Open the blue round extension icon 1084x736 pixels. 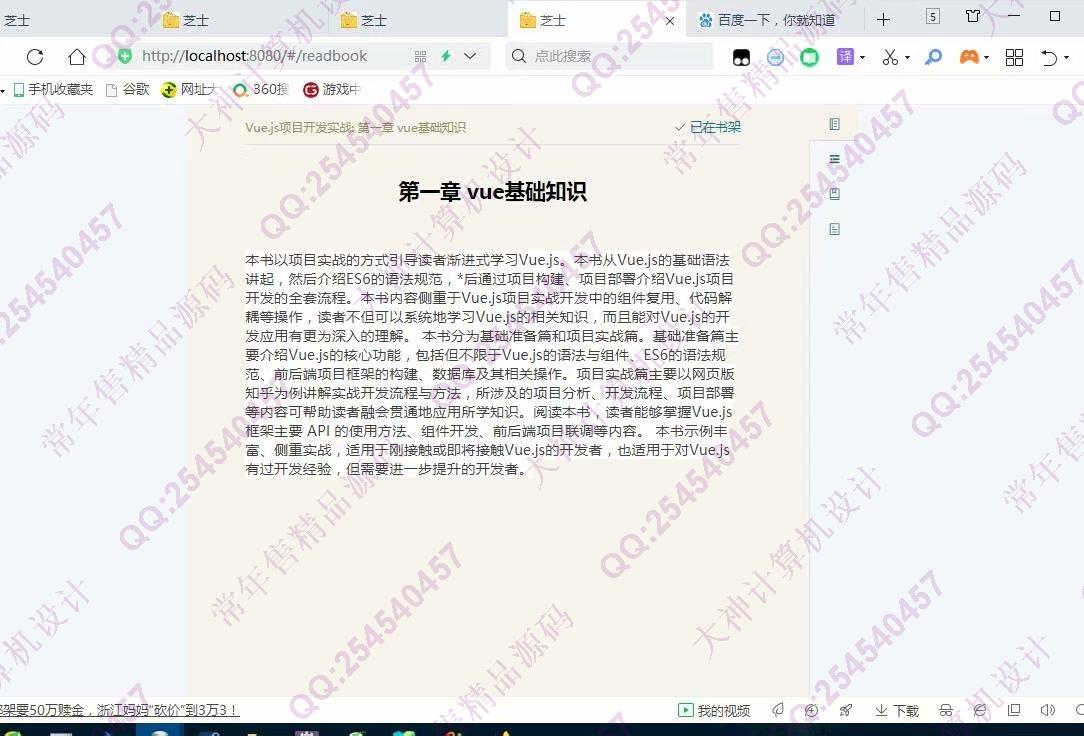tap(776, 57)
